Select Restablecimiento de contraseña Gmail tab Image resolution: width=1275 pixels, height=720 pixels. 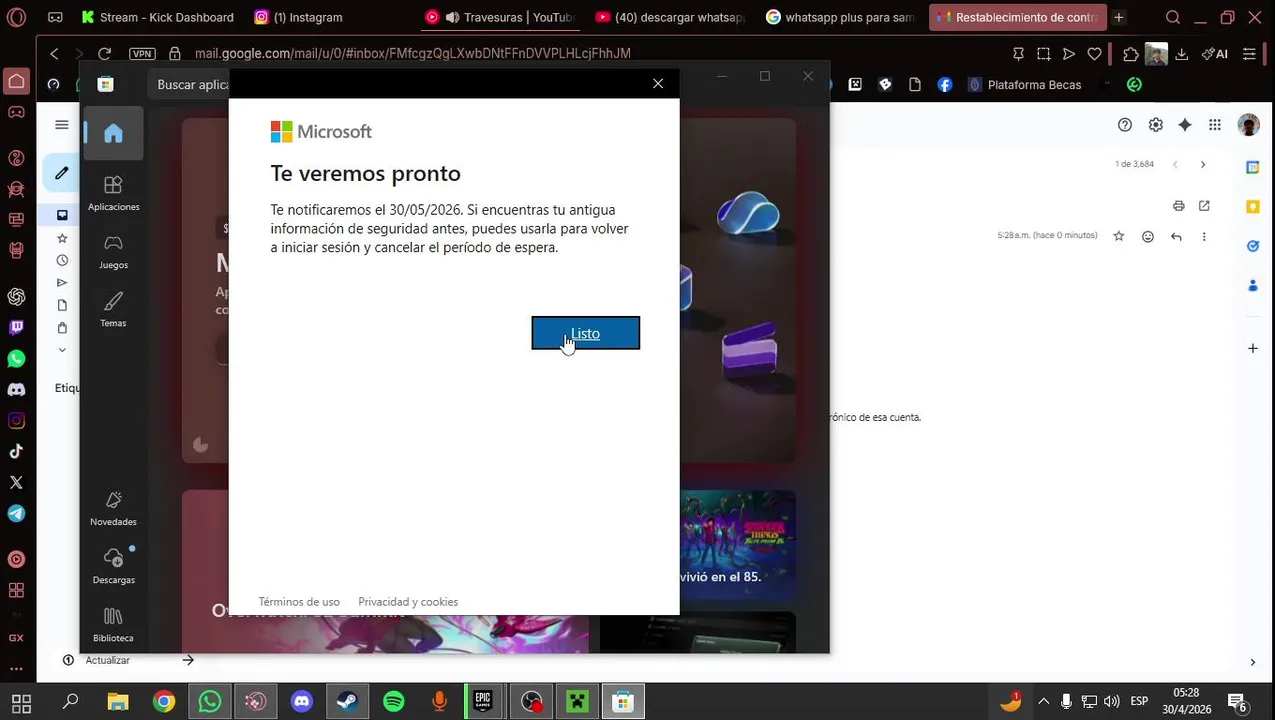[x=1018, y=17]
